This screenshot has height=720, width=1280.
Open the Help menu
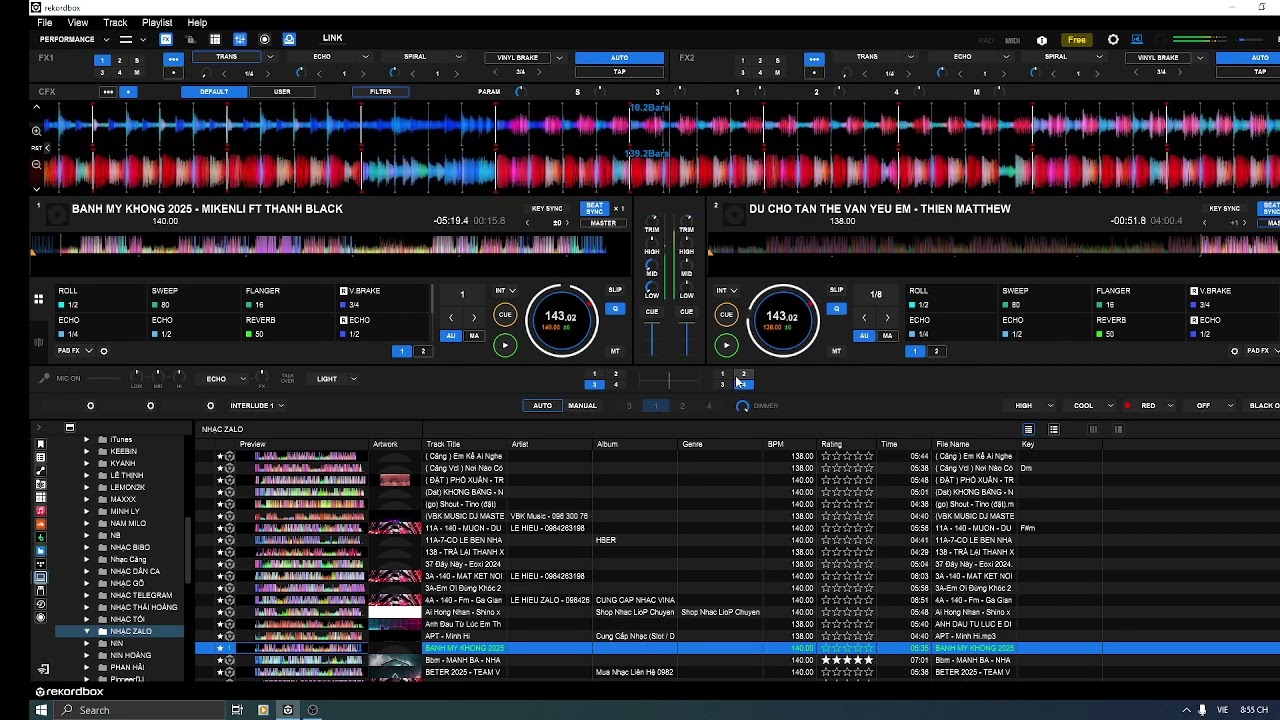pos(197,23)
